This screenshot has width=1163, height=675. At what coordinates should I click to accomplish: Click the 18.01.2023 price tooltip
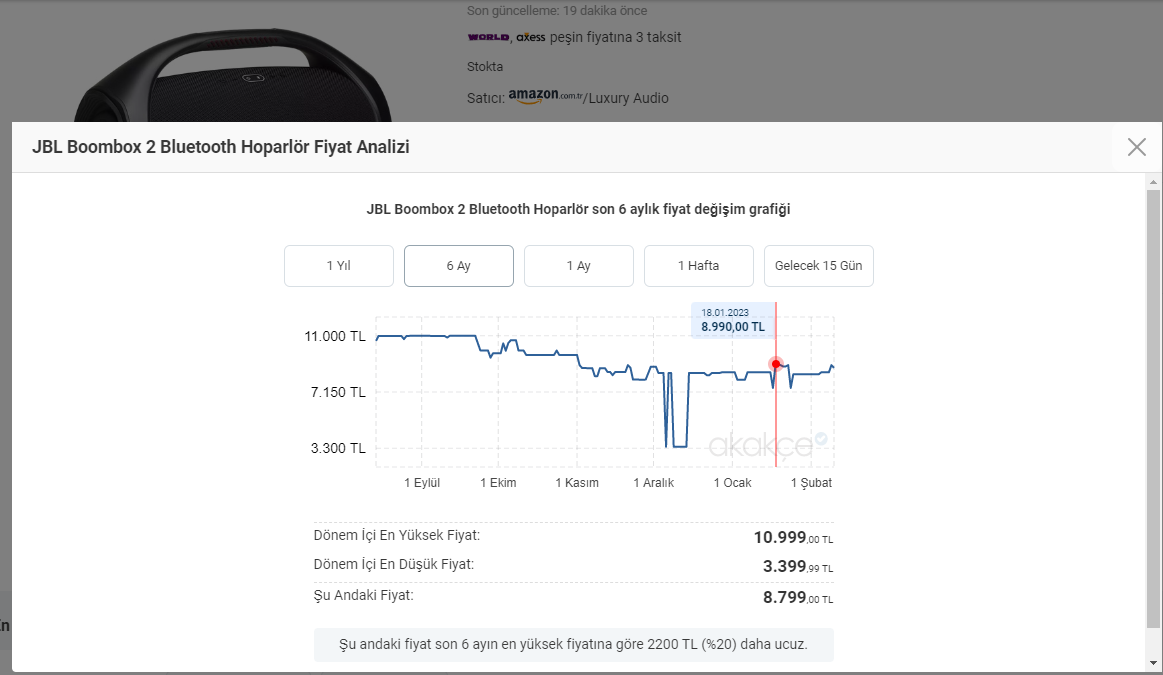click(x=733, y=320)
